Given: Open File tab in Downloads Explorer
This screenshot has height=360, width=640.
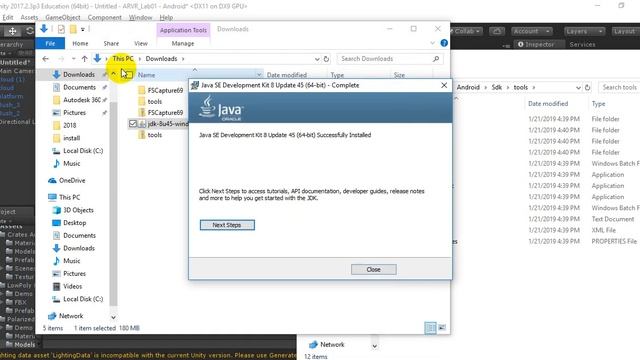Looking at the screenshot, I should pos(50,43).
